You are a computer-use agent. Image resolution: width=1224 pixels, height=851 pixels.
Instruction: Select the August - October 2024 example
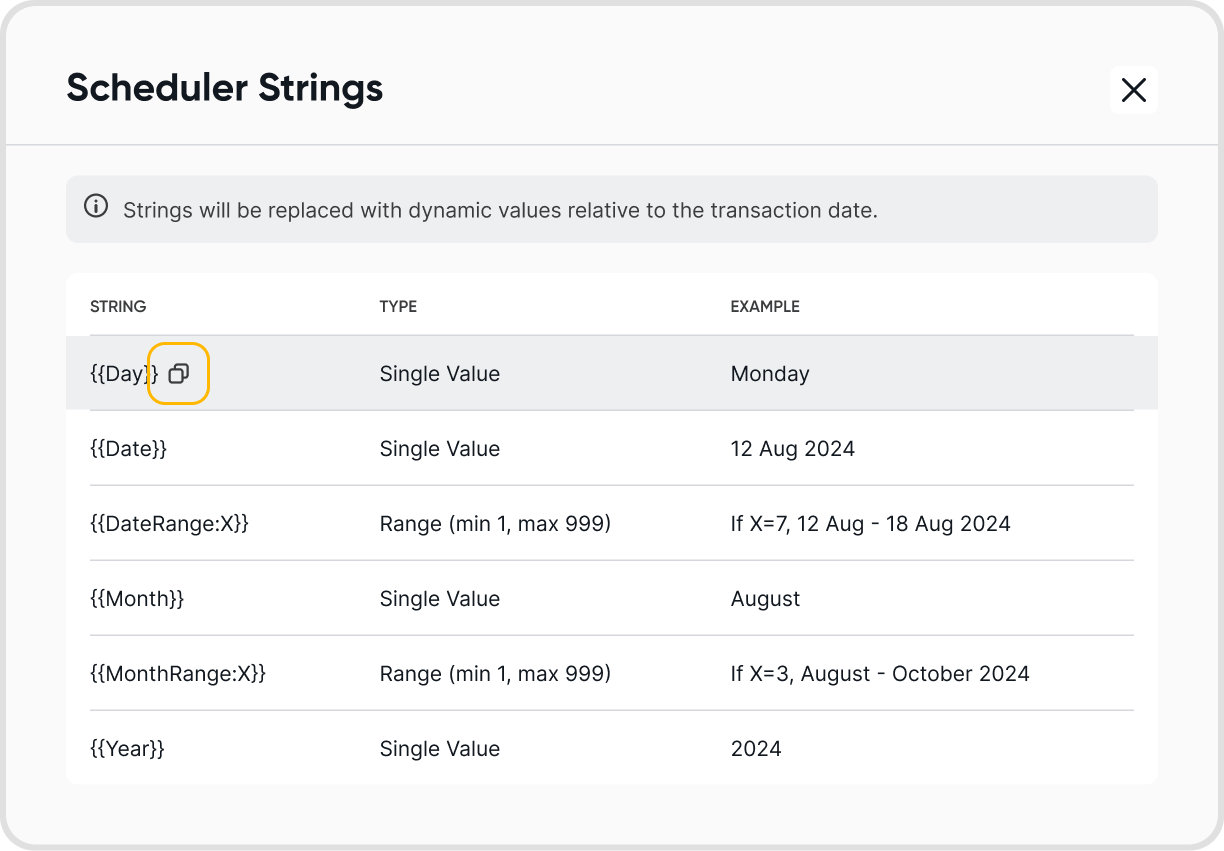pyautogui.click(x=880, y=674)
